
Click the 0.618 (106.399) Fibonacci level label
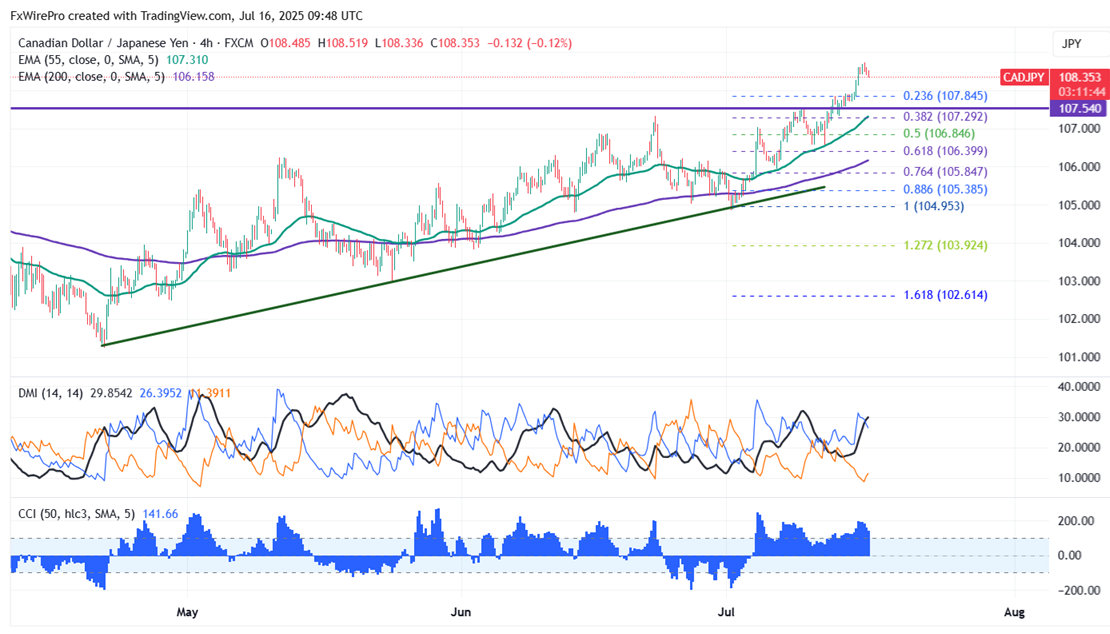945,151
